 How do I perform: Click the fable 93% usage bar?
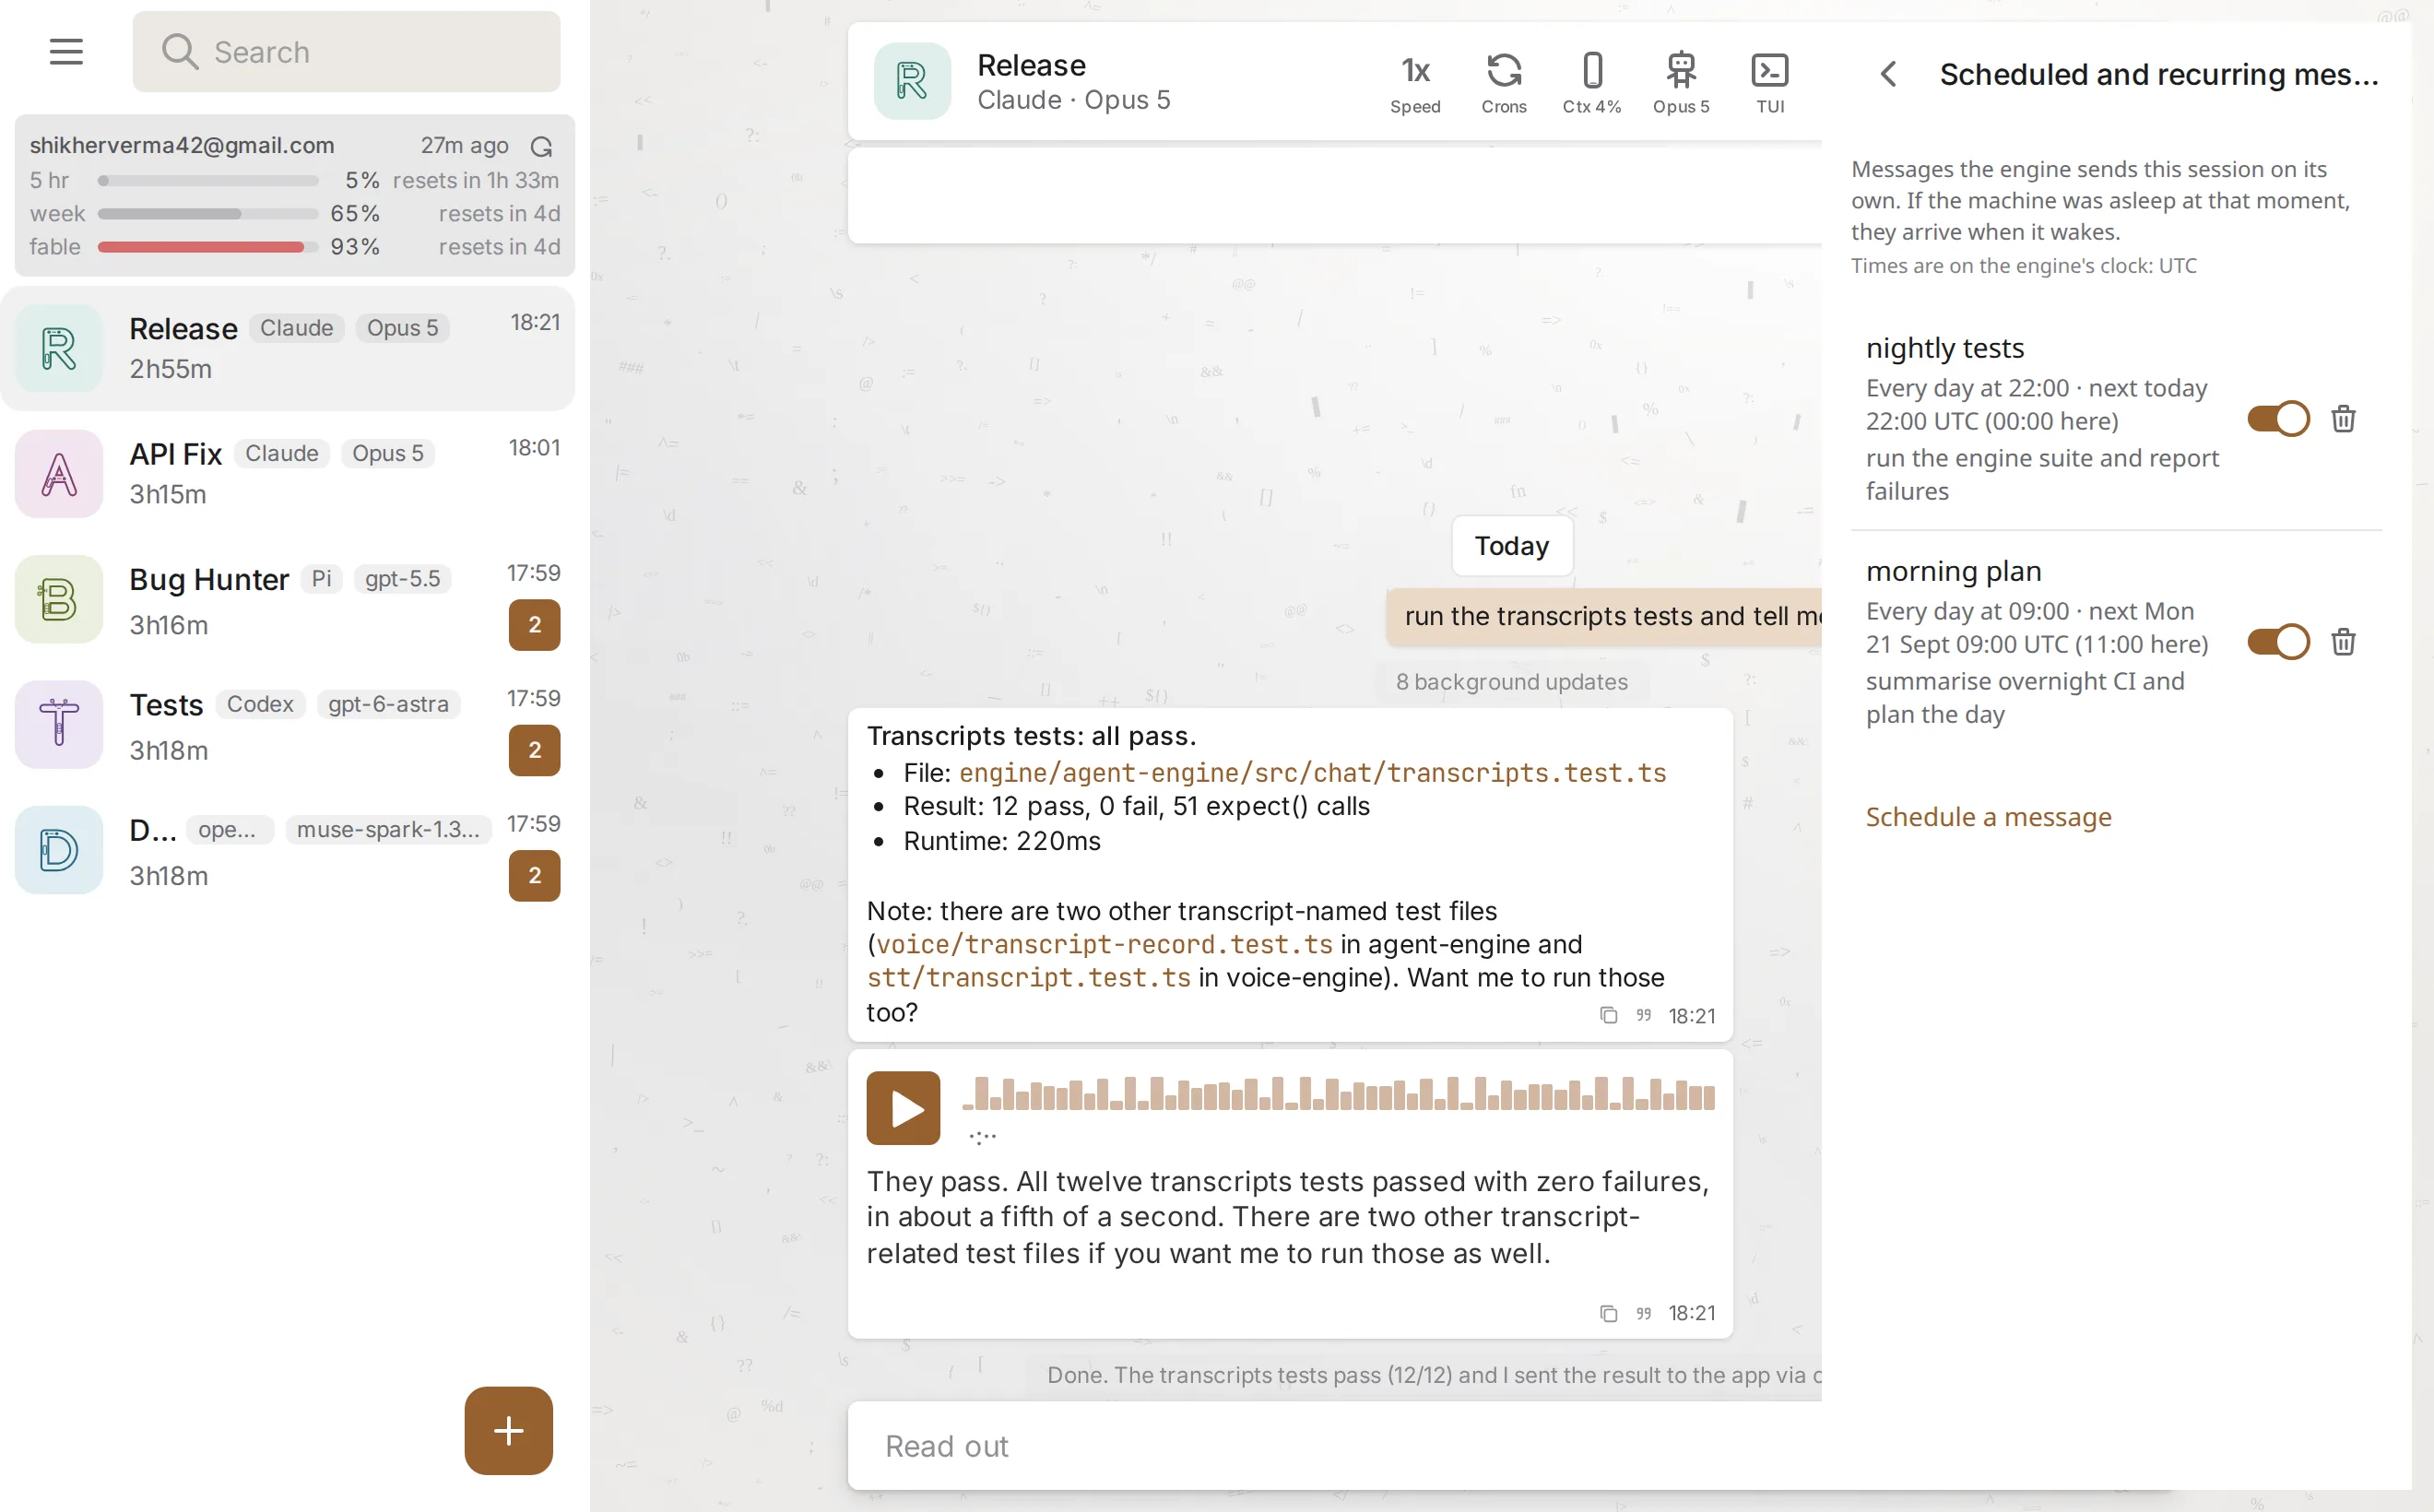click(x=207, y=247)
